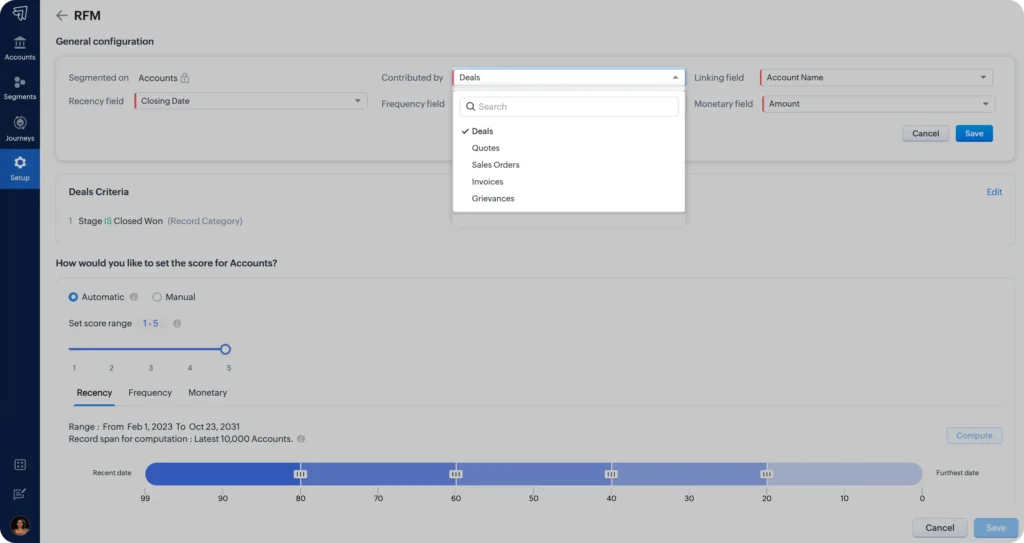Click the app logo at sidebar top
This screenshot has width=1024, height=543.
20,12
